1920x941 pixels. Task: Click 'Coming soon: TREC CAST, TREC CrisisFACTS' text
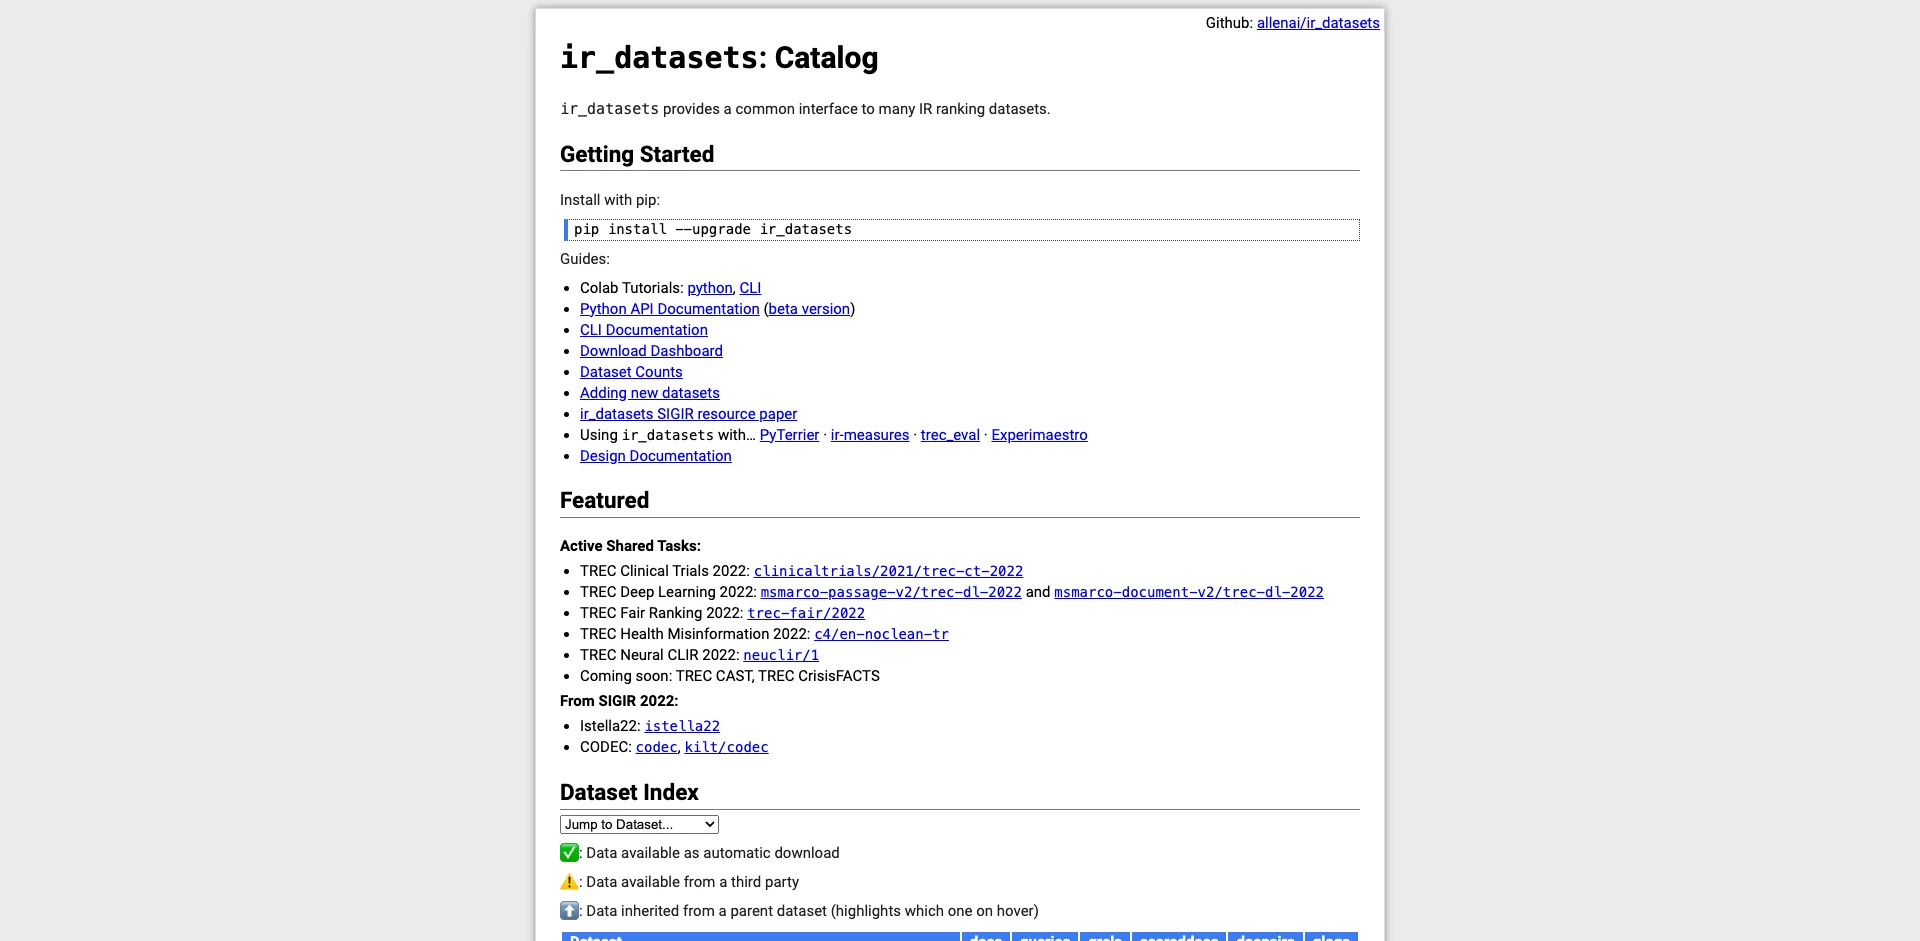tap(730, 676)
